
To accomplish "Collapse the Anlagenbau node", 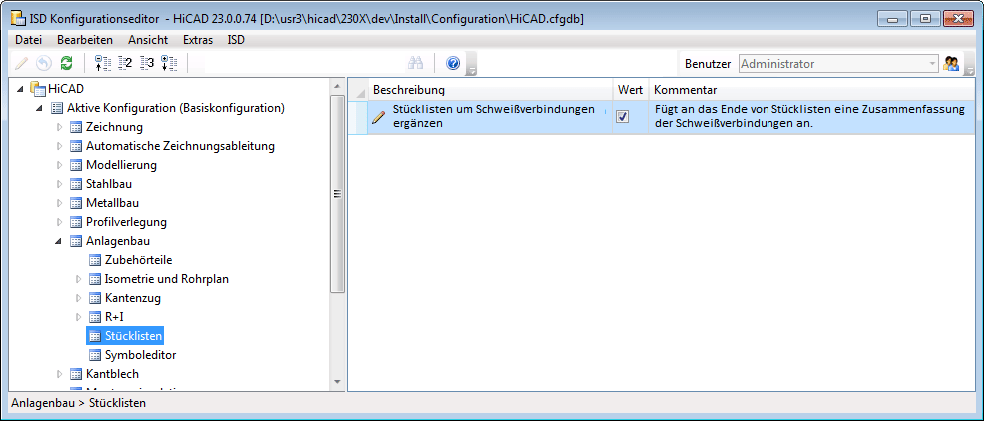I will [60, 242].
